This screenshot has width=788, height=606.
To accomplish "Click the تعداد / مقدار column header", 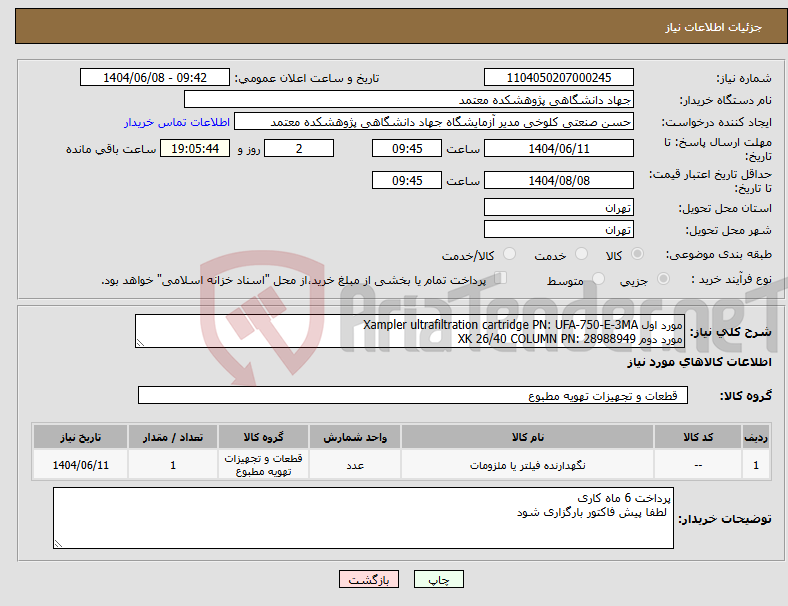I will point(173,437).
